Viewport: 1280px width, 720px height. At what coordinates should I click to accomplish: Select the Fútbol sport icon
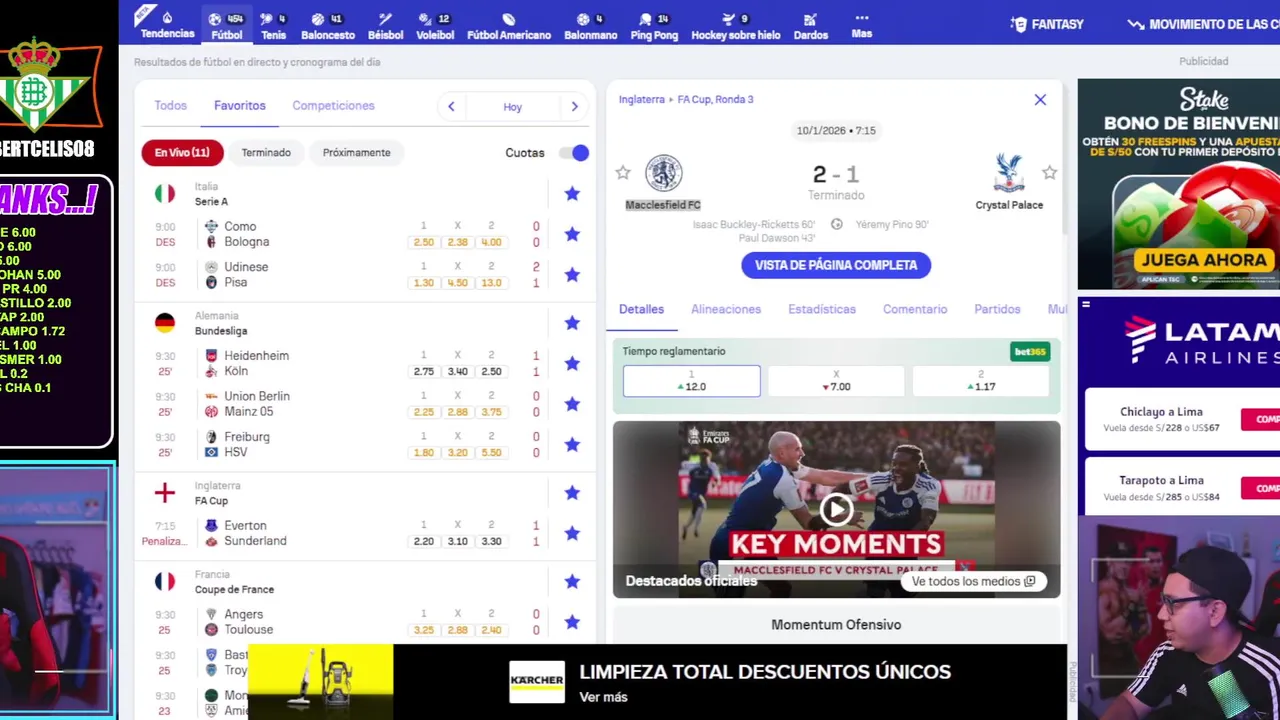[227, 25]
